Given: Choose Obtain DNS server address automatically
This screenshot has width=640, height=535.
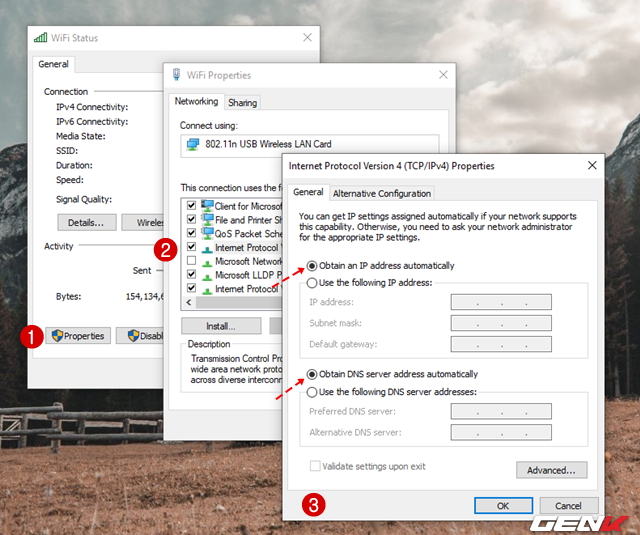Looking at the screenshot, I should pyautogui.click(x=314, y=373).
